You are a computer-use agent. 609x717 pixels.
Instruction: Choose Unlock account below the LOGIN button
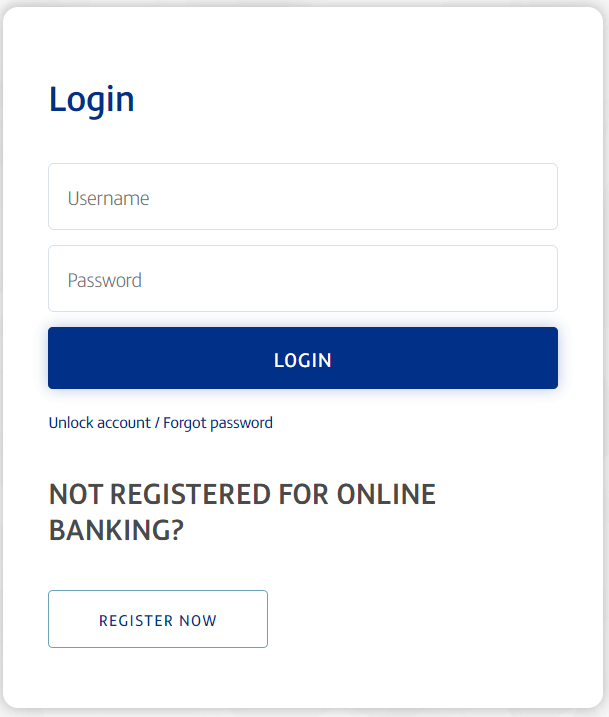click(x=99, y=423)
